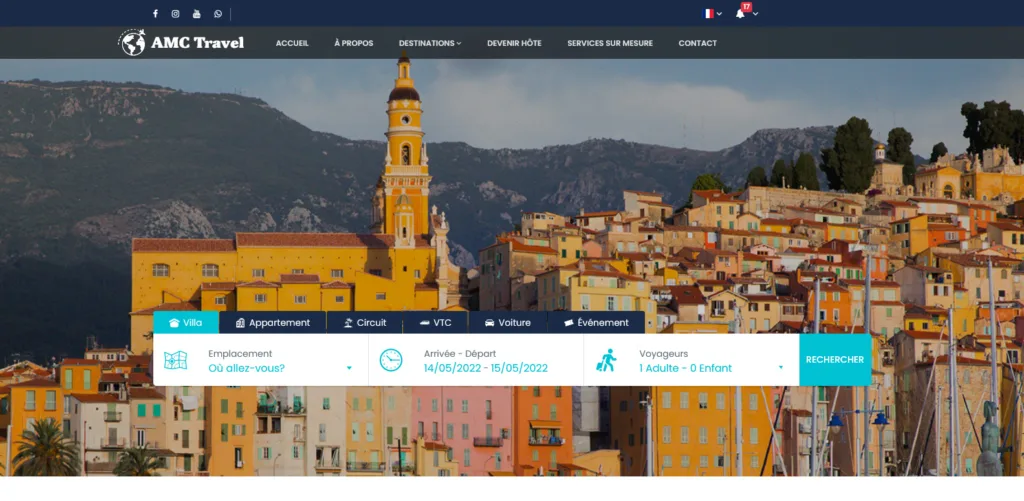Open the Instagram social icon
The width and height of the screenshot is (1024, 501).
pos(176,14)
